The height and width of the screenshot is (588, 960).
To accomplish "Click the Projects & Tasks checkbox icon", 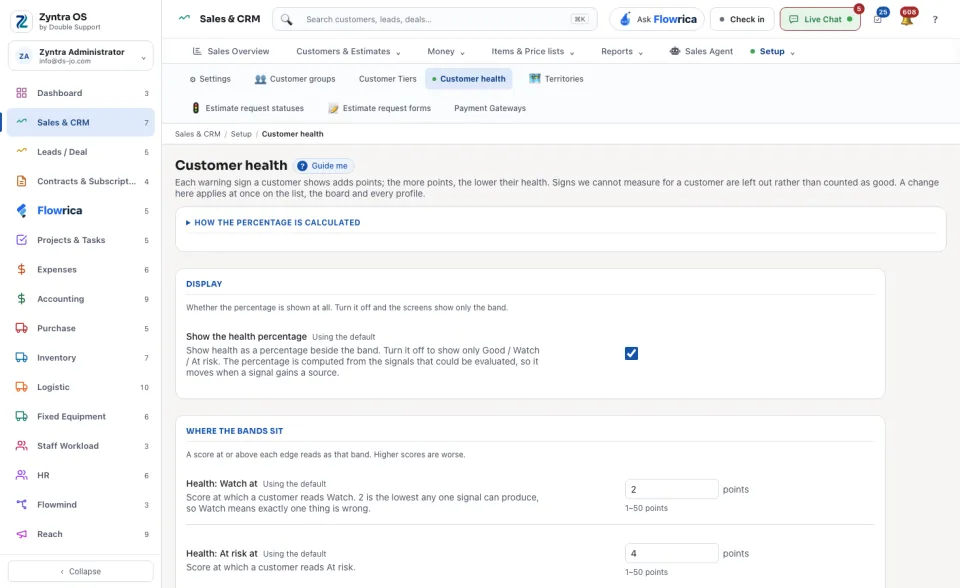I will tap(21, 240).
